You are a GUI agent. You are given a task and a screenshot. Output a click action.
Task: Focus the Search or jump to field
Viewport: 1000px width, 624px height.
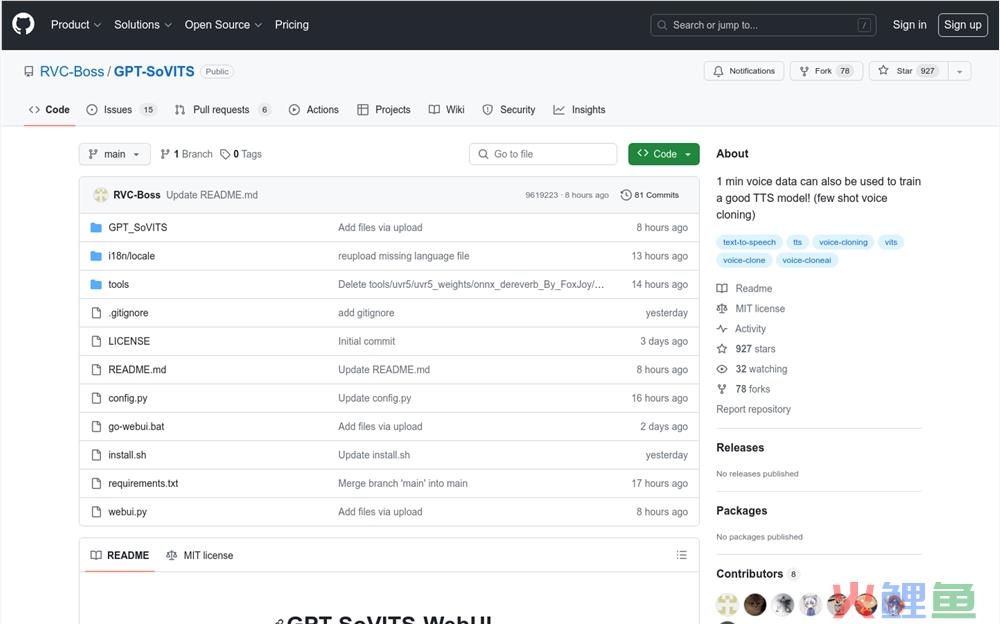(763, 25)
